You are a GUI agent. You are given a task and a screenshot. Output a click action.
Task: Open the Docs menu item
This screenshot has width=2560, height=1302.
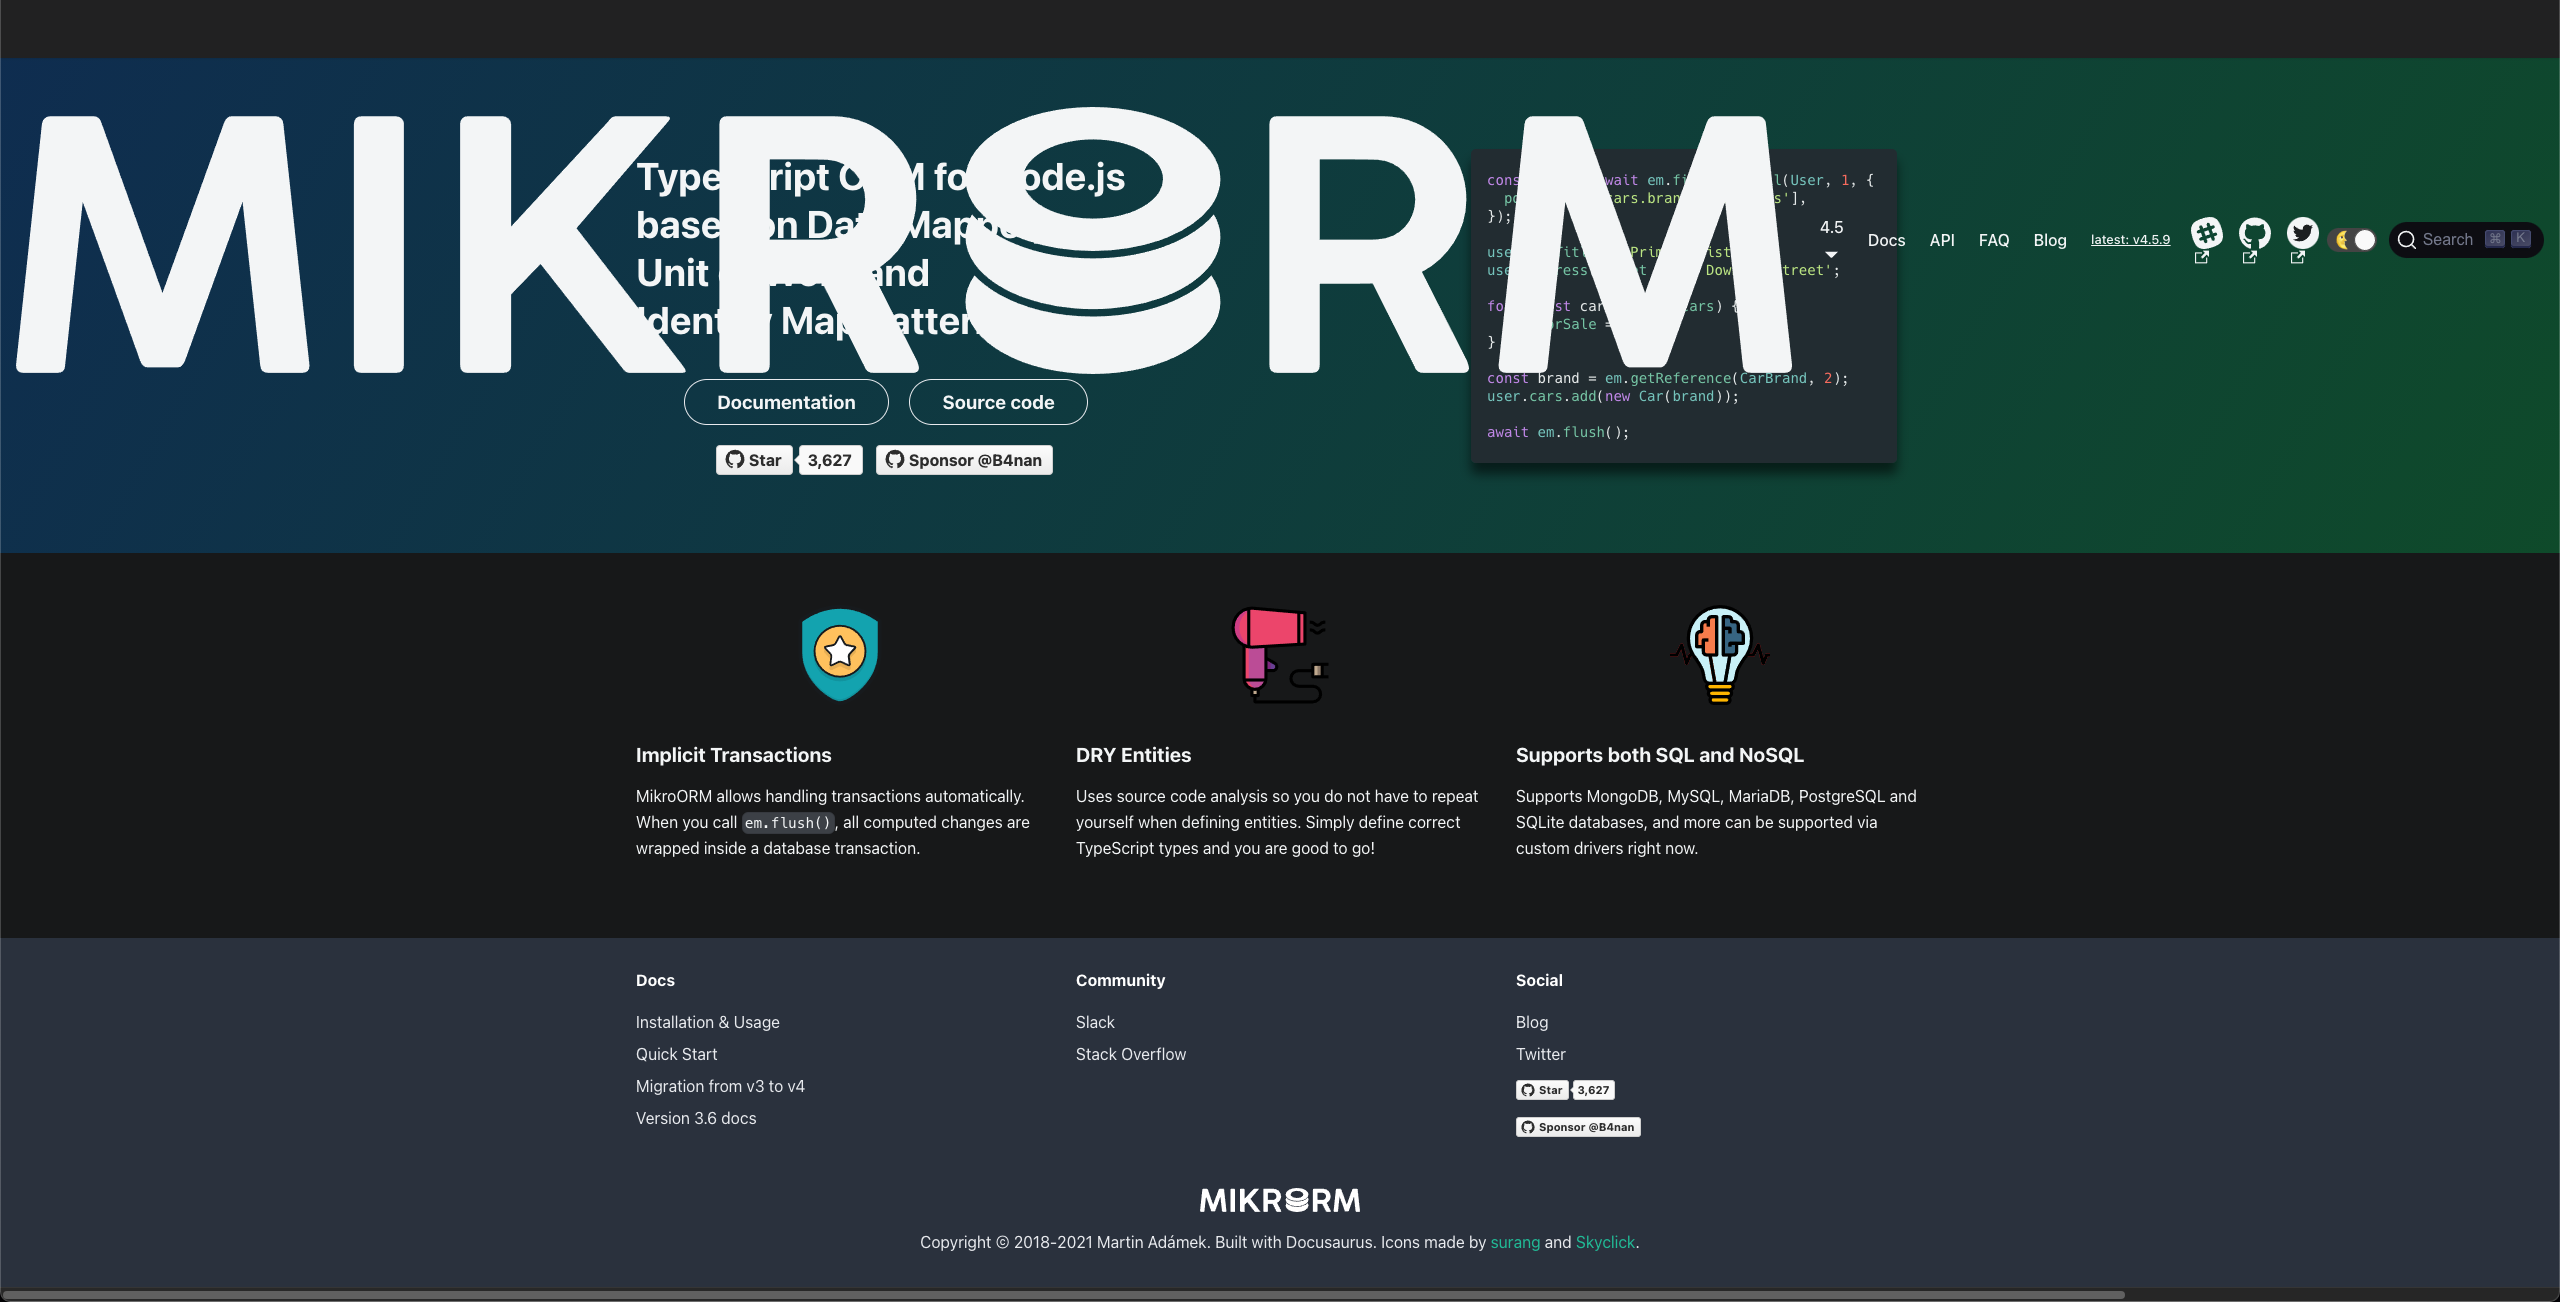[x=1886, y=239]
